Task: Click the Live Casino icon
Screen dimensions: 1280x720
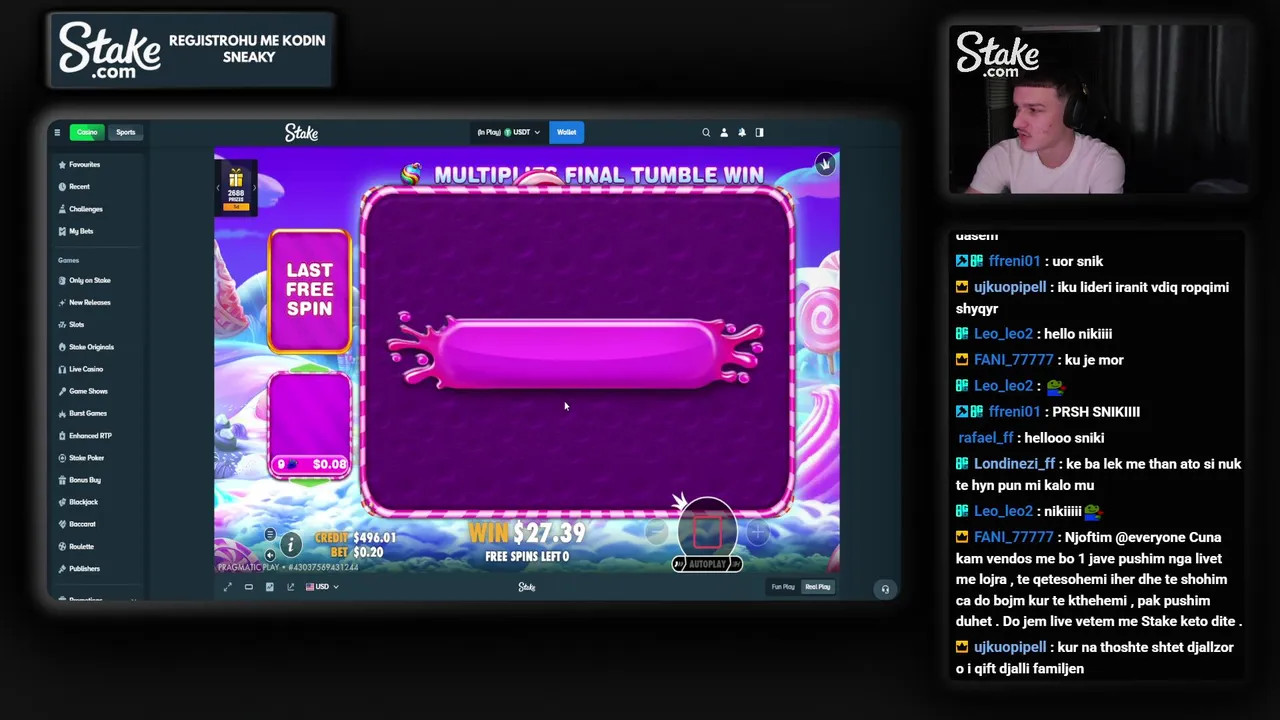Action: click(x=62, y=369)
